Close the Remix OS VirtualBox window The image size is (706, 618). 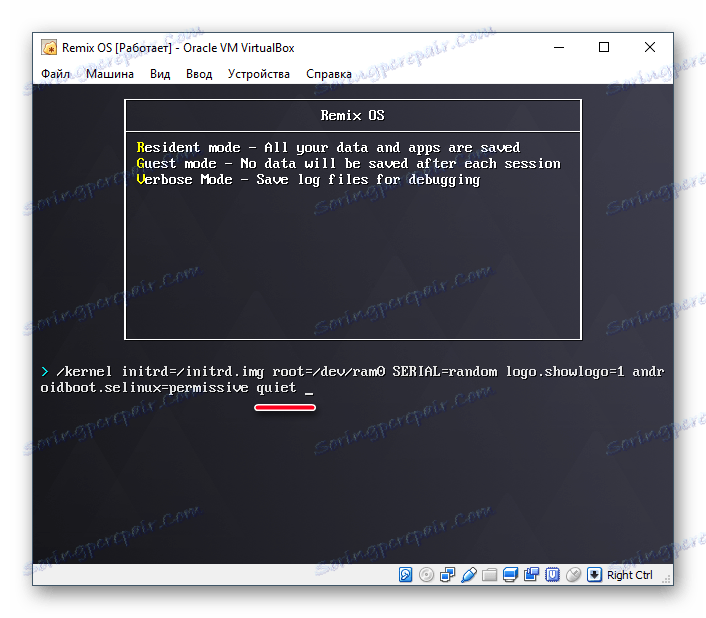pyautogui.click(x=650, y=47)
